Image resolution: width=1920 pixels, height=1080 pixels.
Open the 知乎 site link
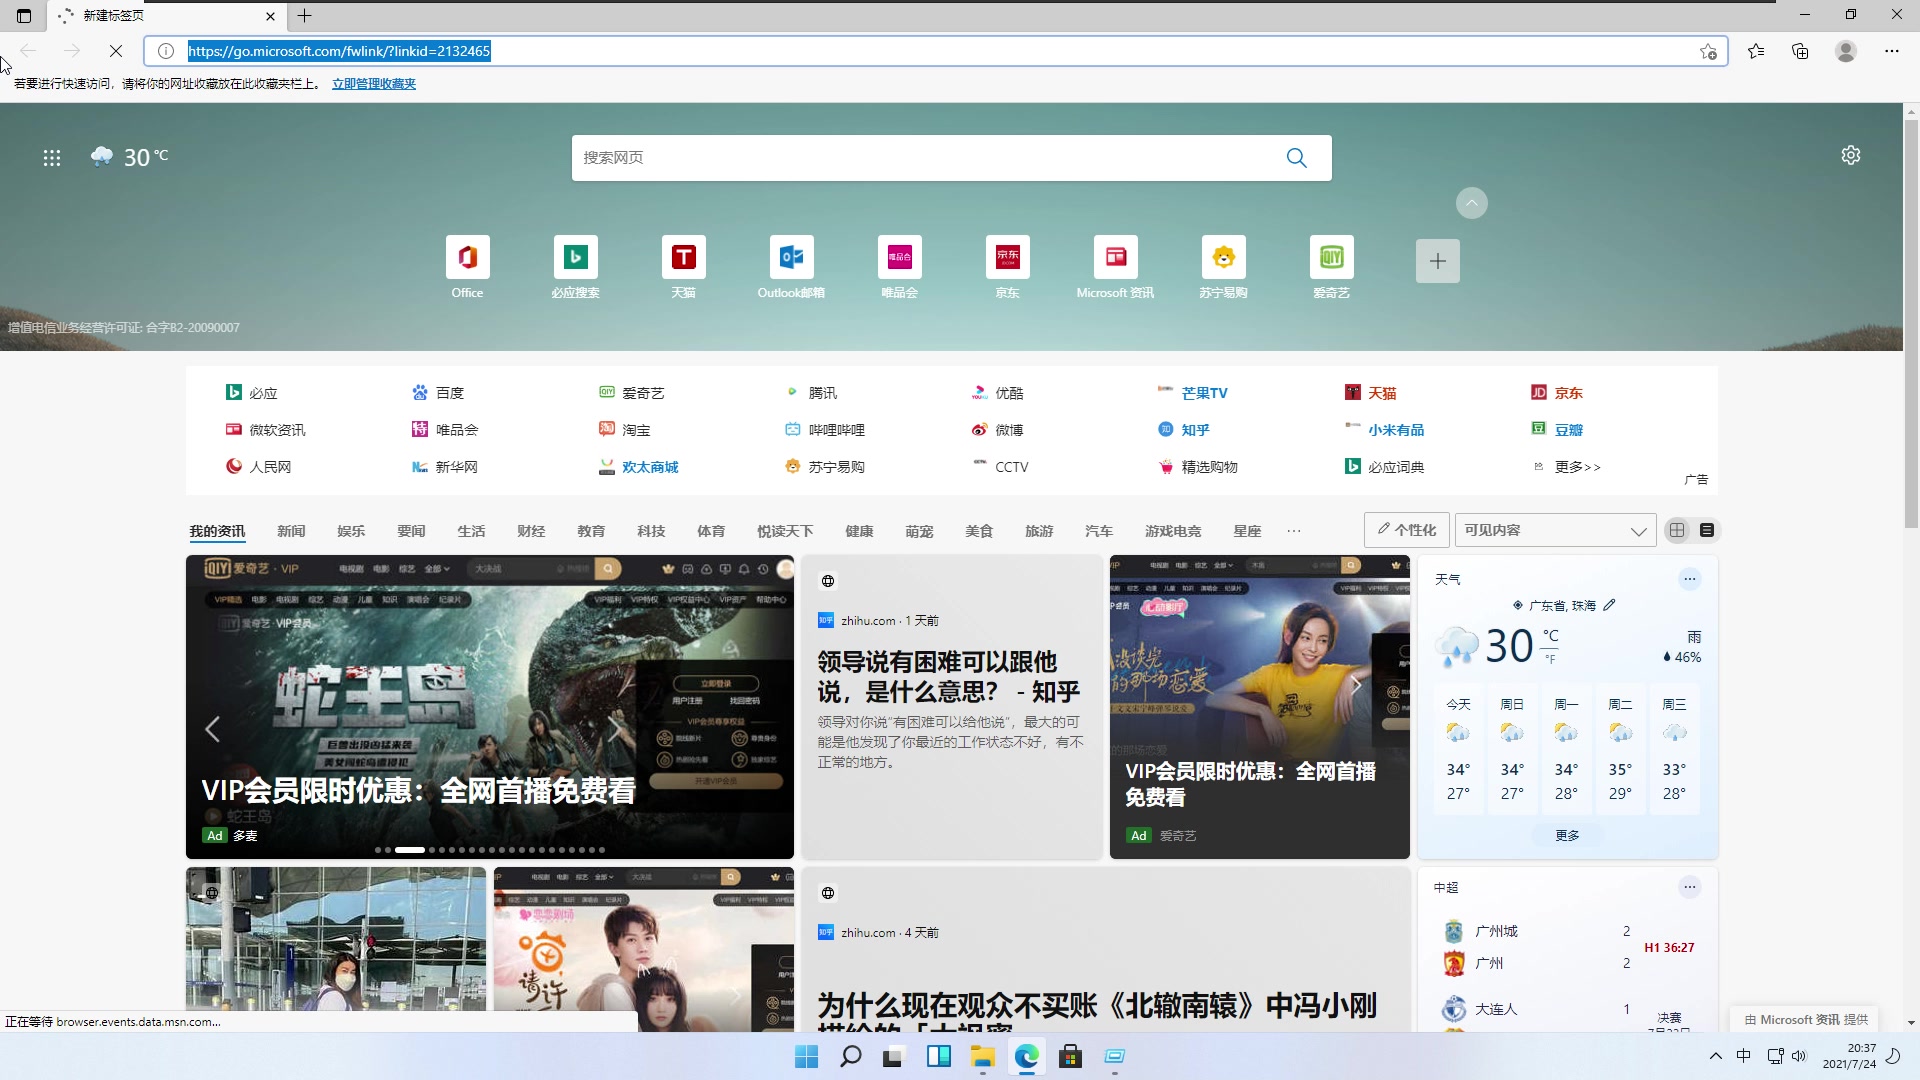click(1184, 430)
